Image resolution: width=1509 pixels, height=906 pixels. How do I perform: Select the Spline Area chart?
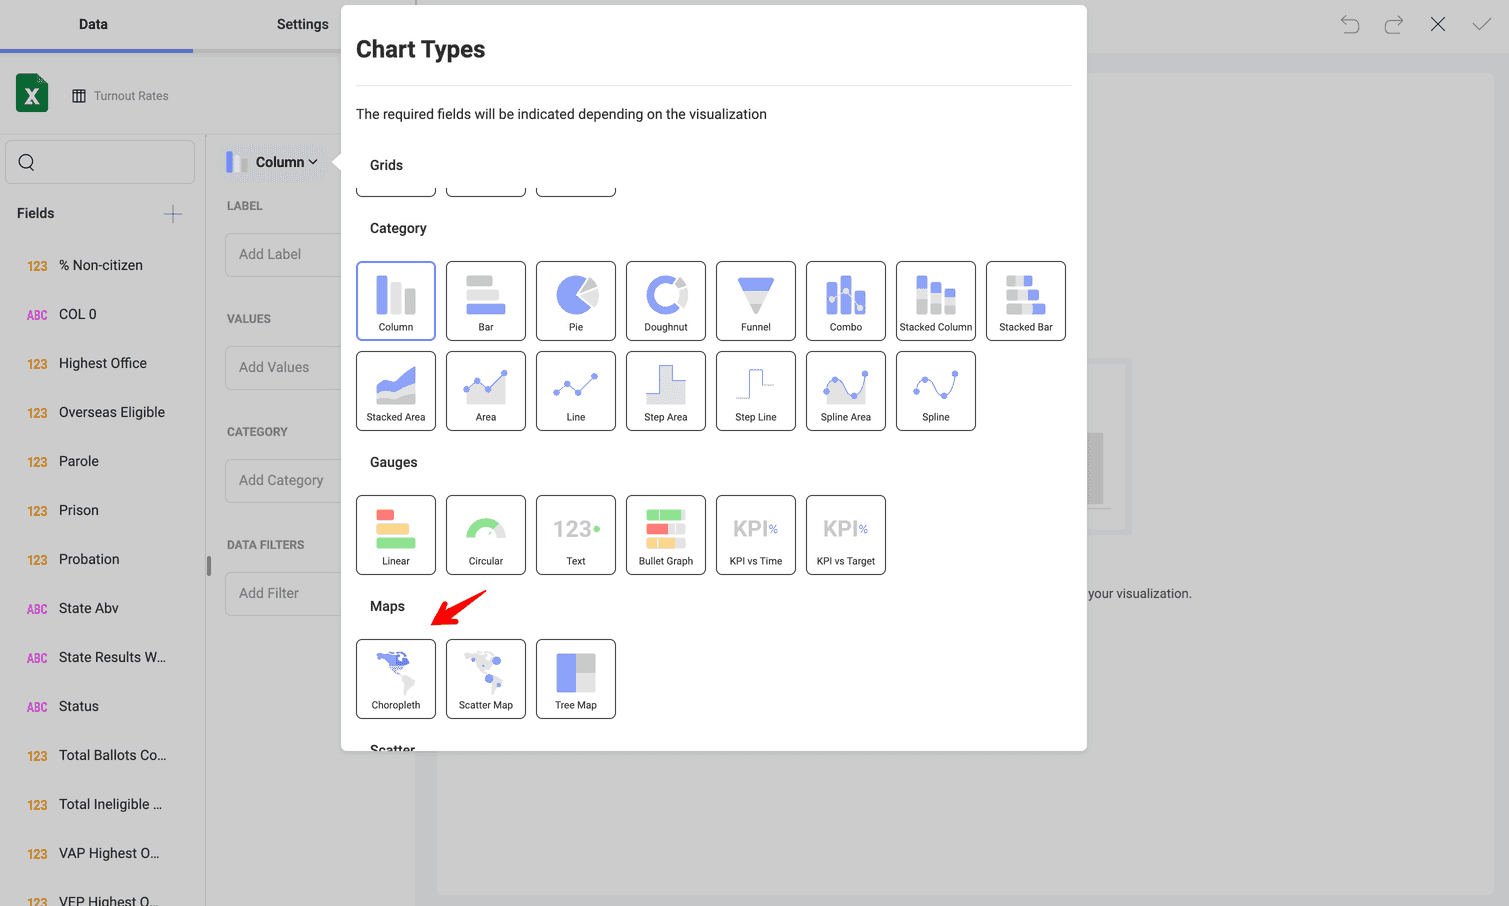(846, 391)
